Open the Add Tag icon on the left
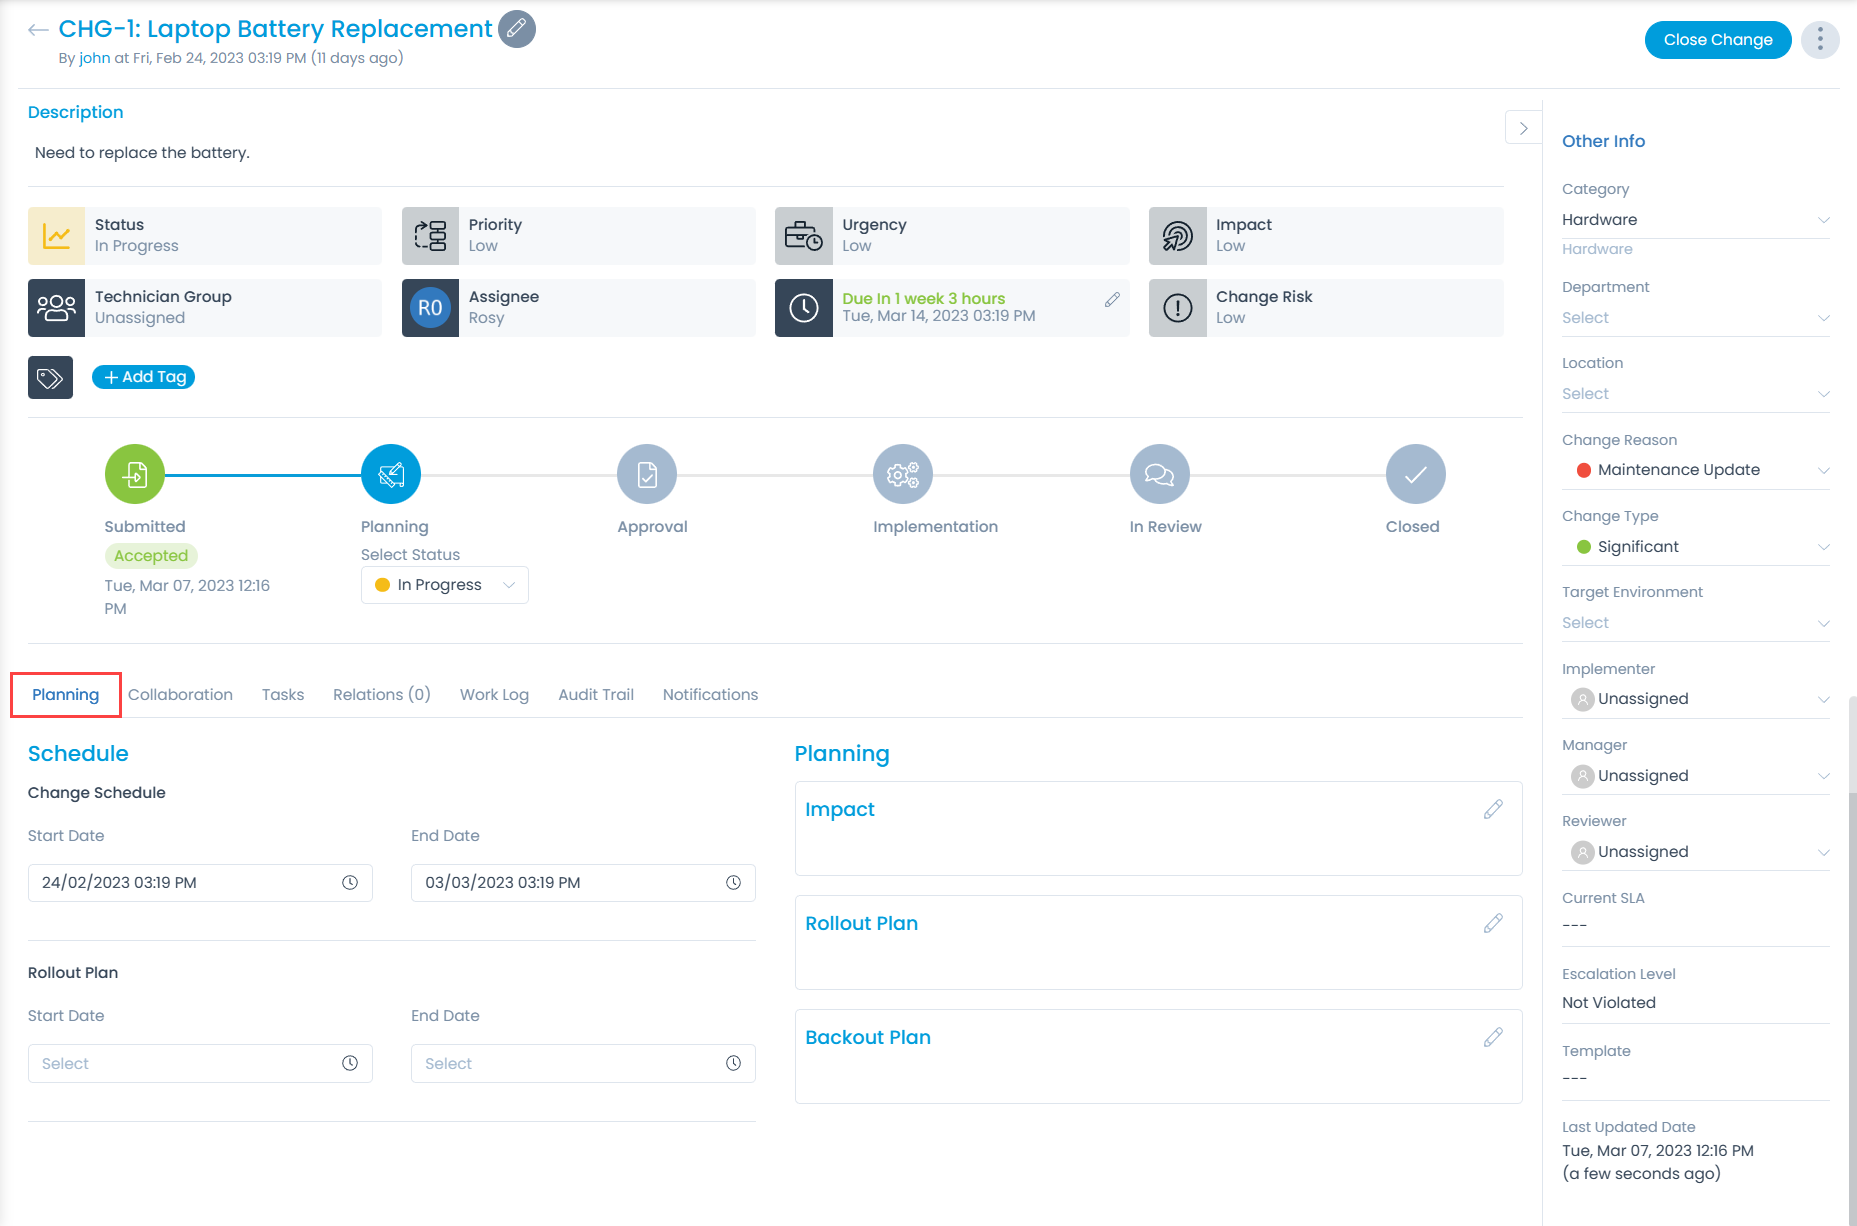 pos(50,377)
